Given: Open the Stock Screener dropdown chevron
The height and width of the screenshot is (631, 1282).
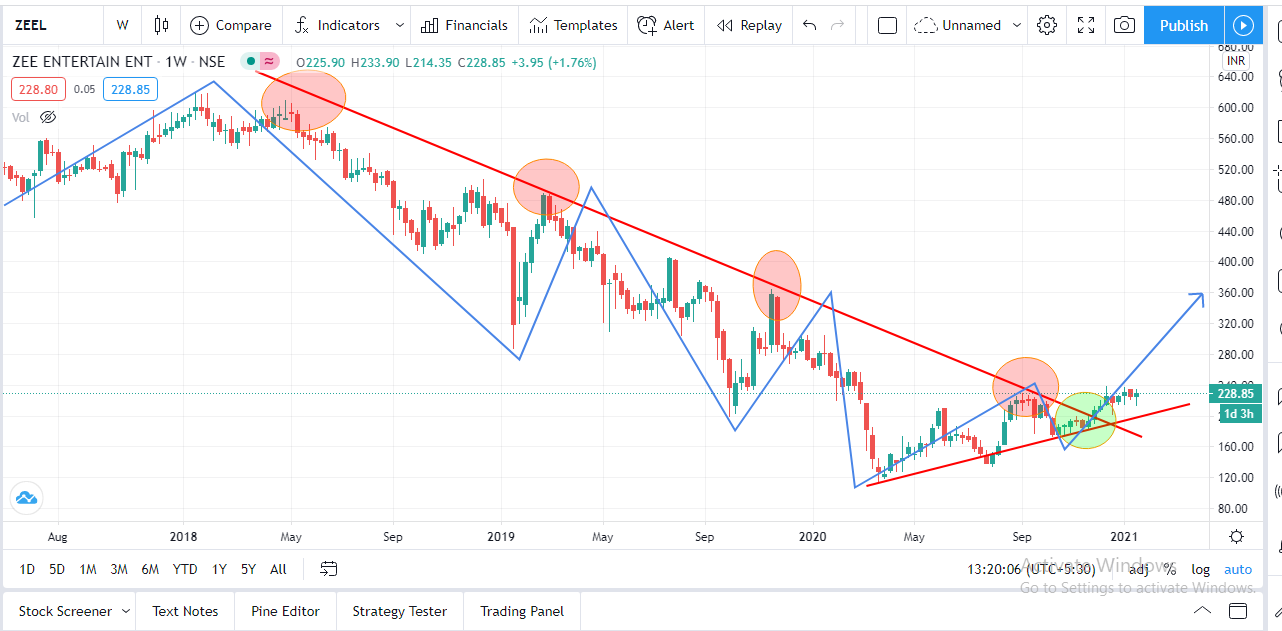Looking at the screenshot, I should (127, 611).
